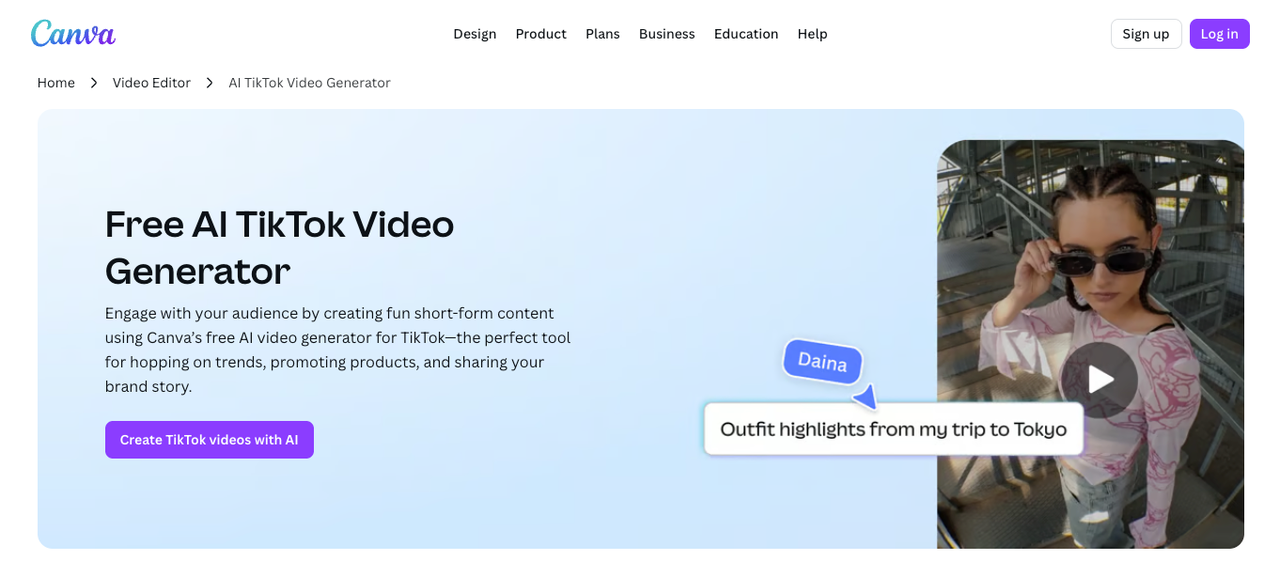Image resolution: width=1280 pixels, height=576 pixels.
Task: Click the video thumbnail of woman with sunglasses
Action: 1090,344
